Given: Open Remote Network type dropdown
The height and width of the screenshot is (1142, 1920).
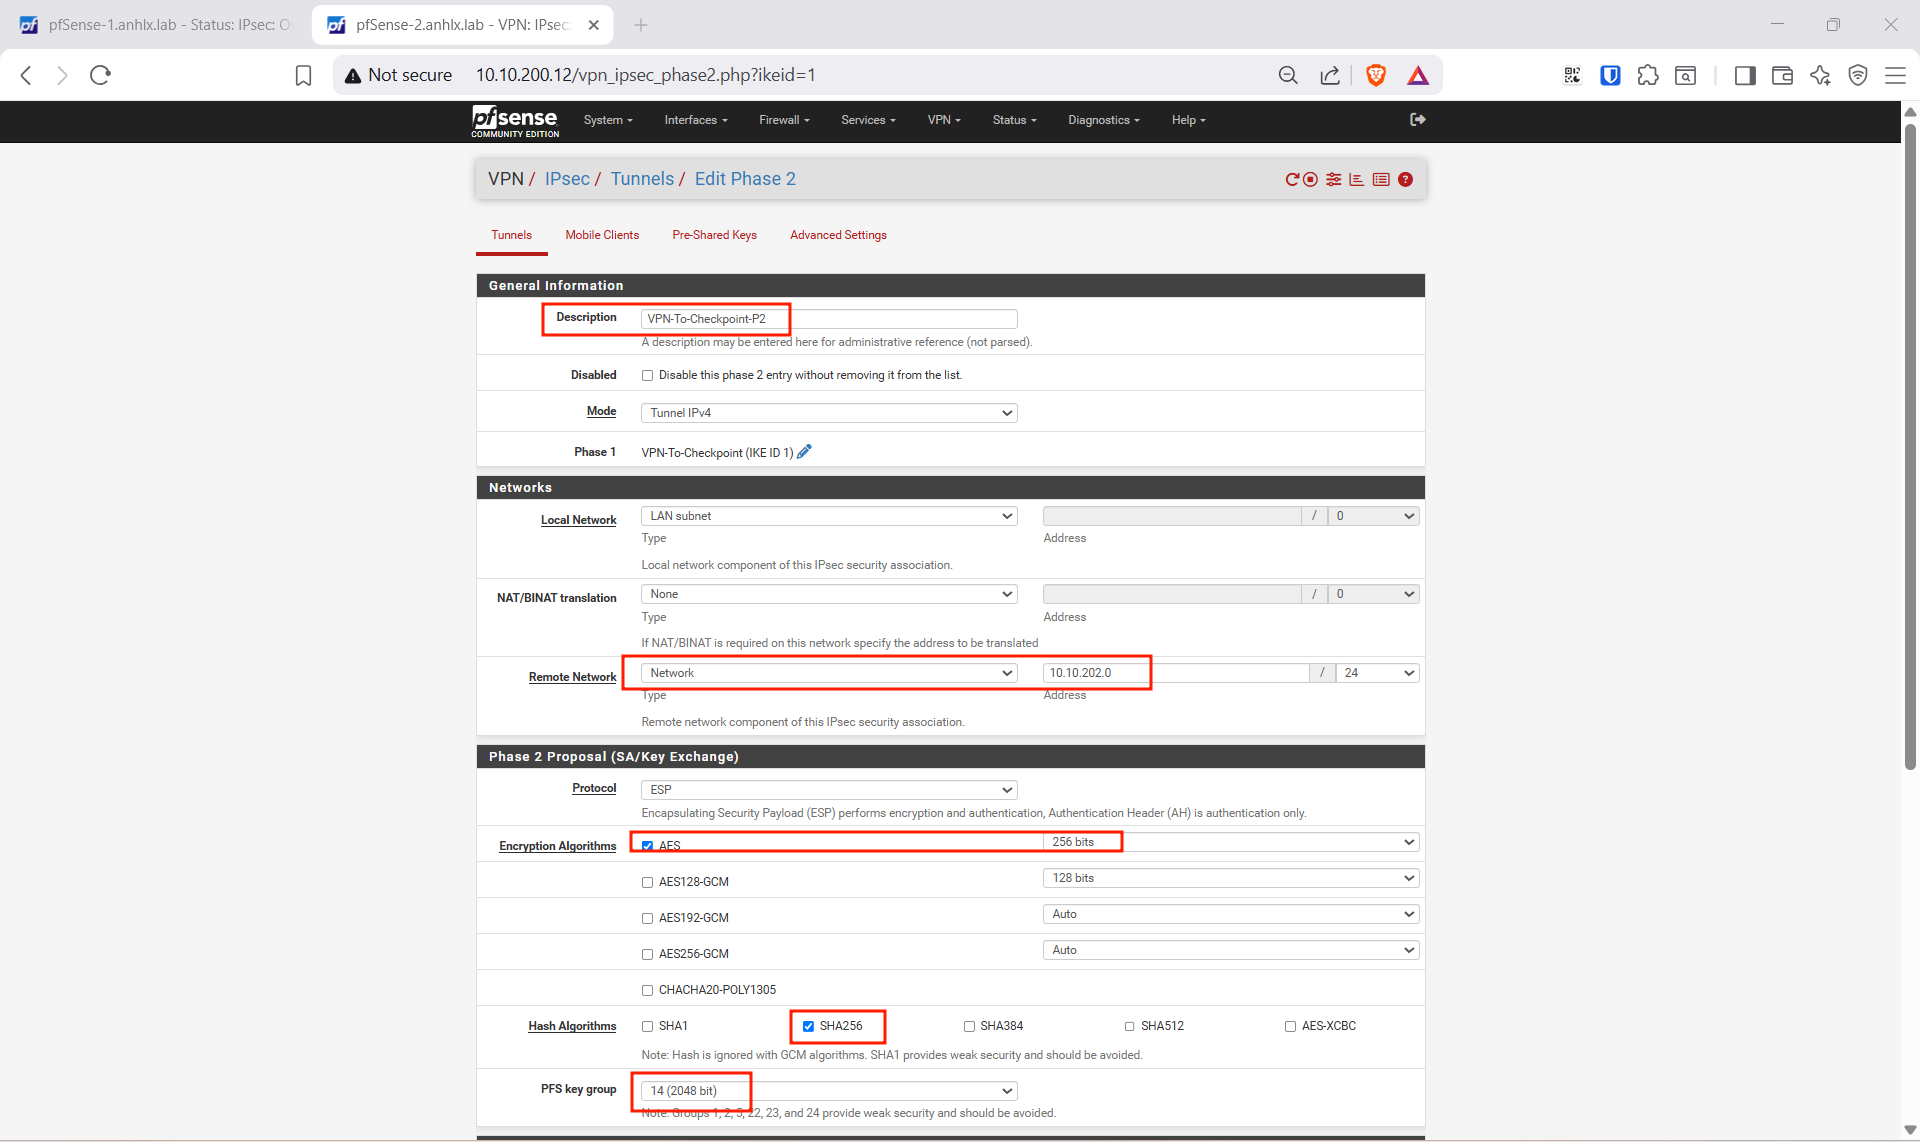Looking at the screenshot, I should (829, 673).
